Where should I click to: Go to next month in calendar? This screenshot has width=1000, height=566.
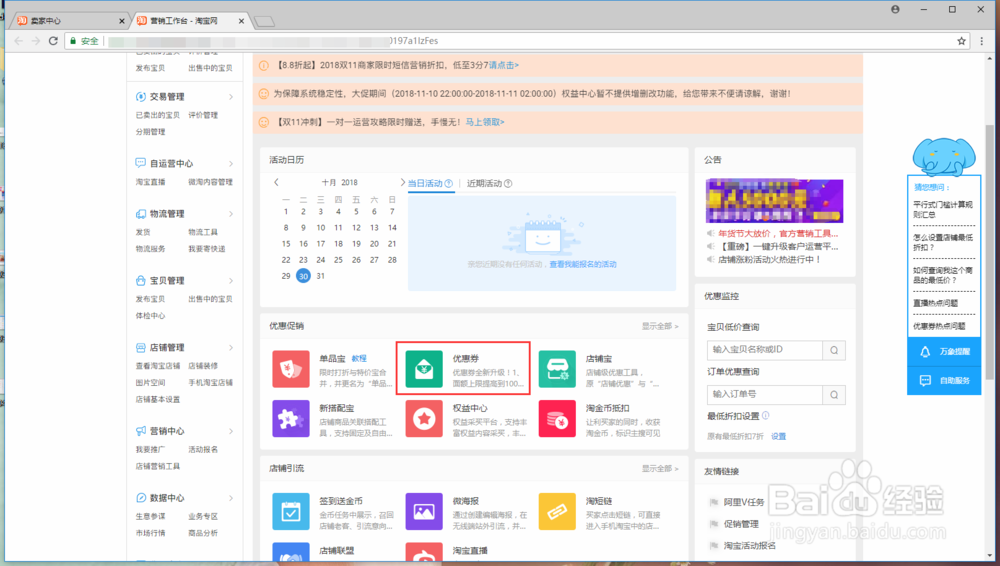[402, 182]
